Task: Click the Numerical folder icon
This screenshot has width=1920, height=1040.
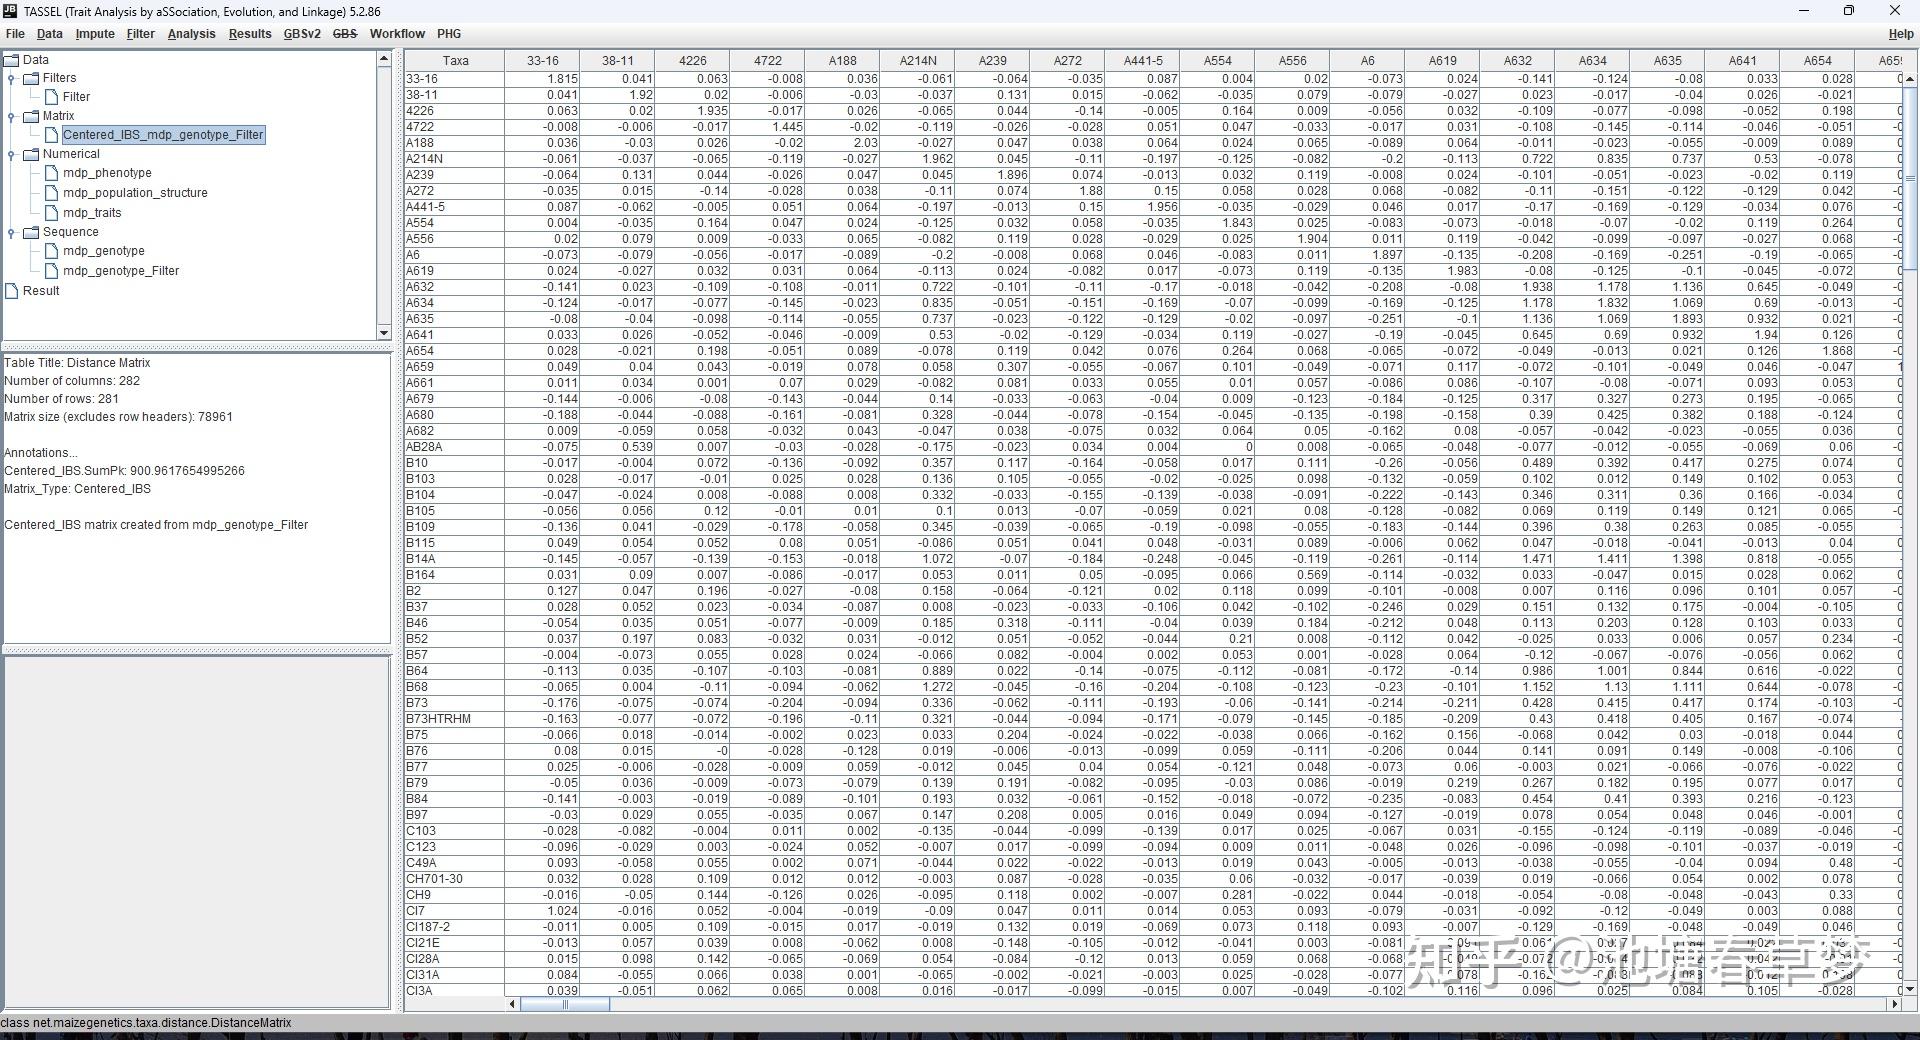Action: tap(31, 154)
